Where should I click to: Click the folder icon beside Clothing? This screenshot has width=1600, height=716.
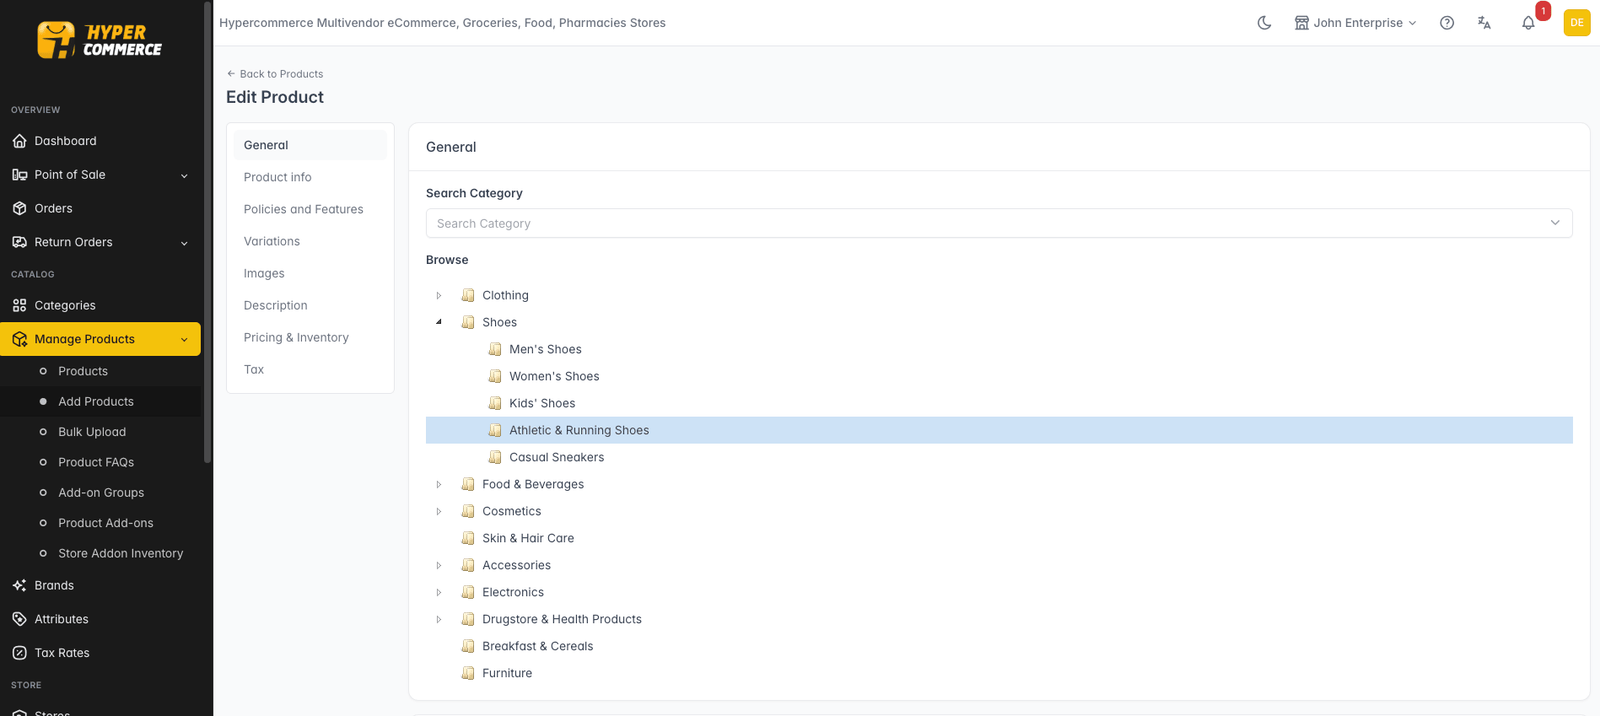pos(468,295)
